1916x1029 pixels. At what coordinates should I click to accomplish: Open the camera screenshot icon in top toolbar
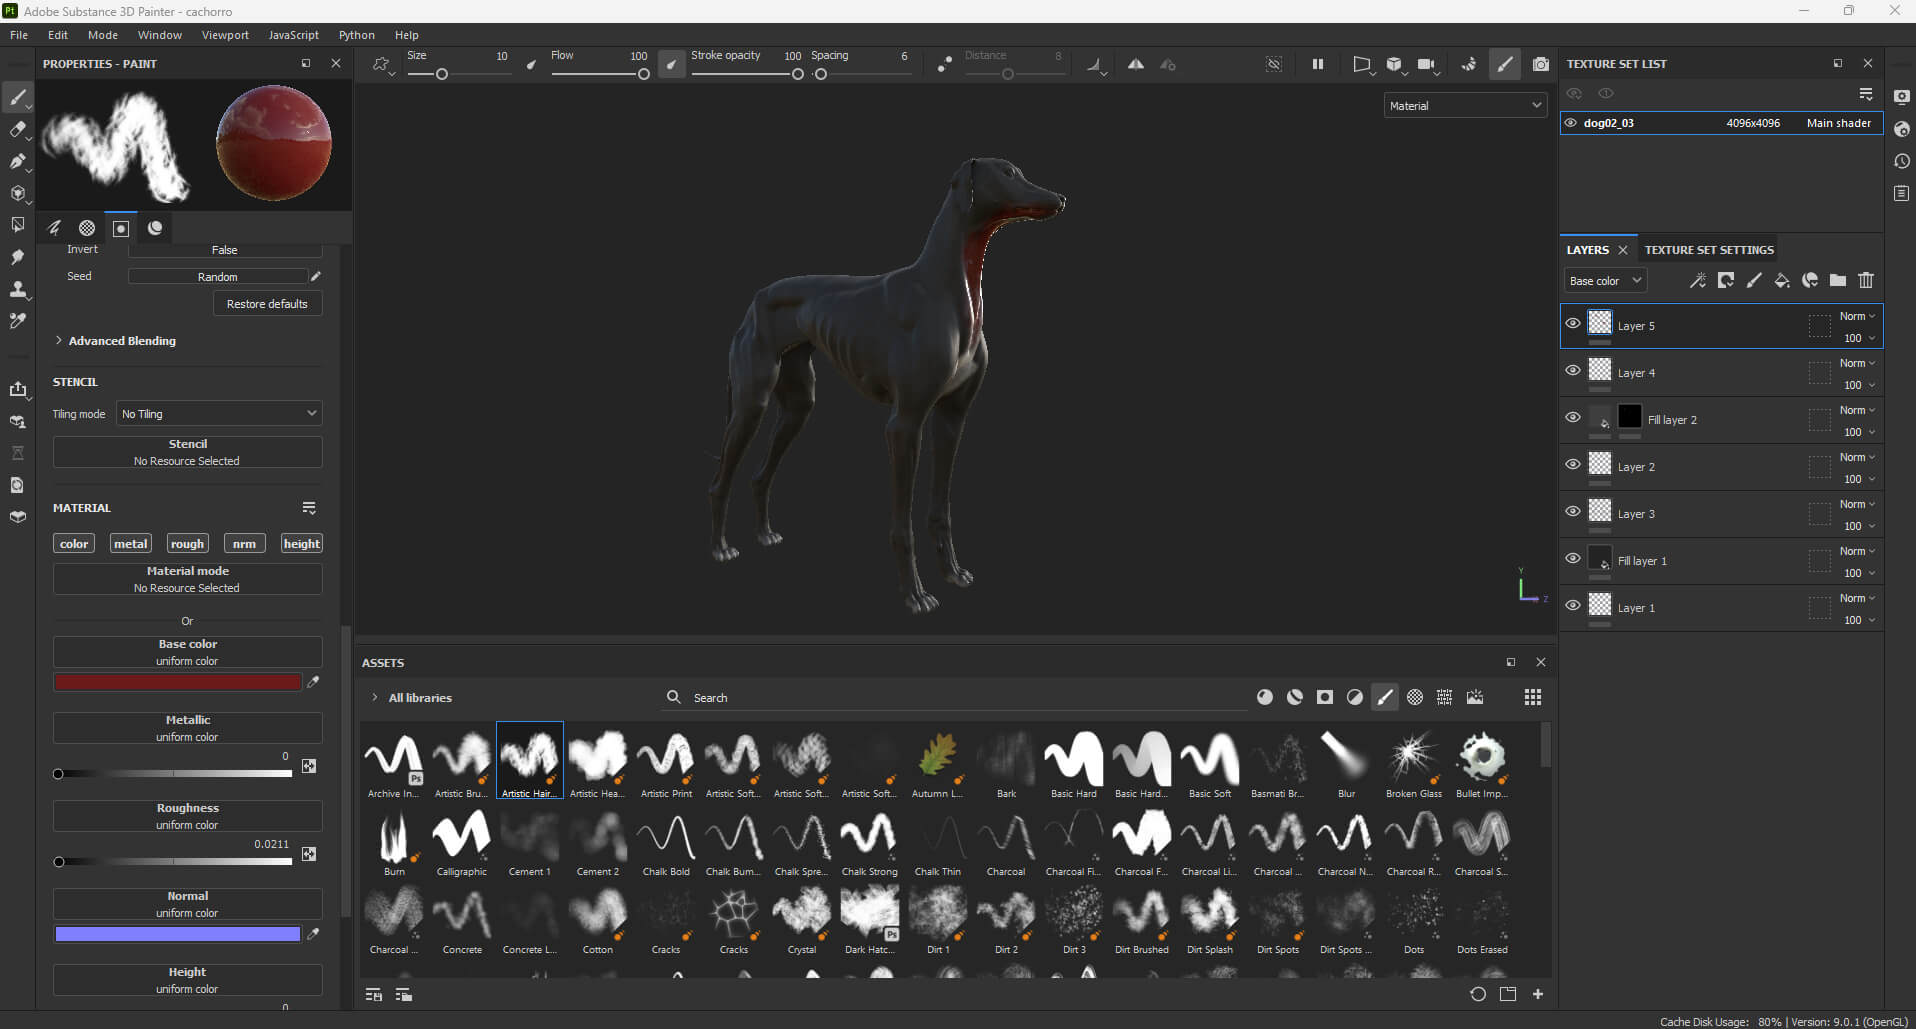click(1541, 64)
